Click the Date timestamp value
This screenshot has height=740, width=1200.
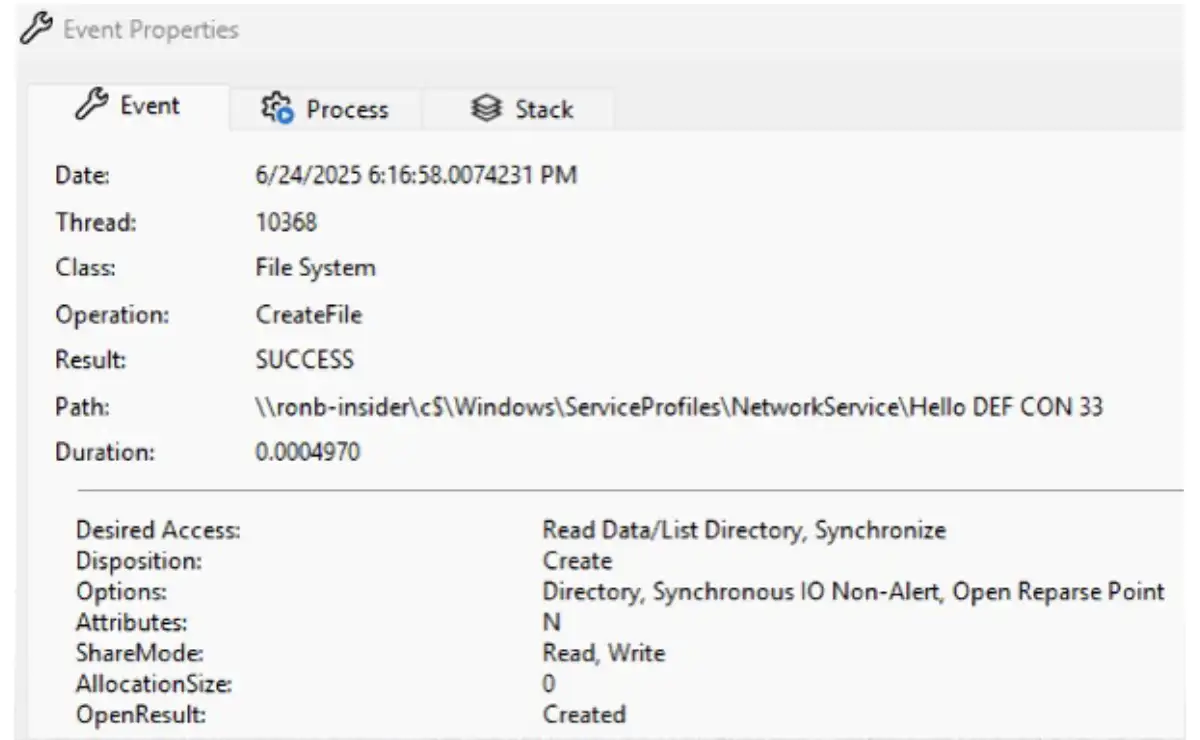pos(416,175)
